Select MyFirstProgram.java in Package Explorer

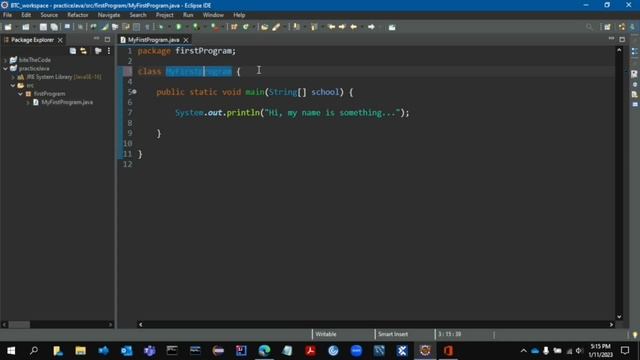pyautogui.click(x=67, y=102)
